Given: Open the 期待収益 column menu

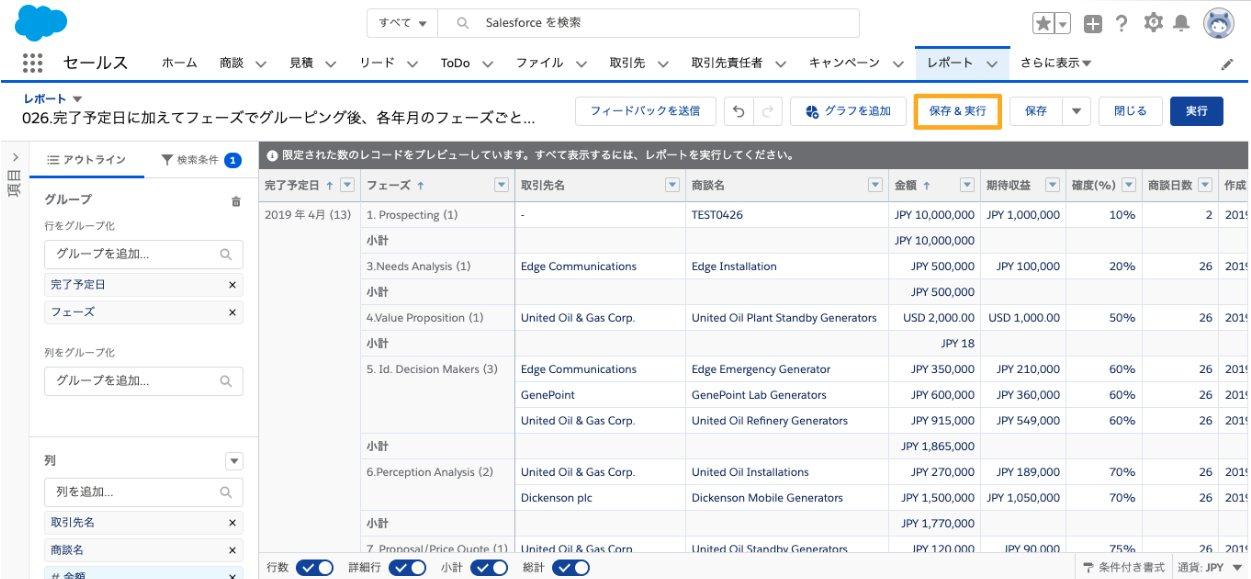Looking at the screenshot, I should point(1053,185).
